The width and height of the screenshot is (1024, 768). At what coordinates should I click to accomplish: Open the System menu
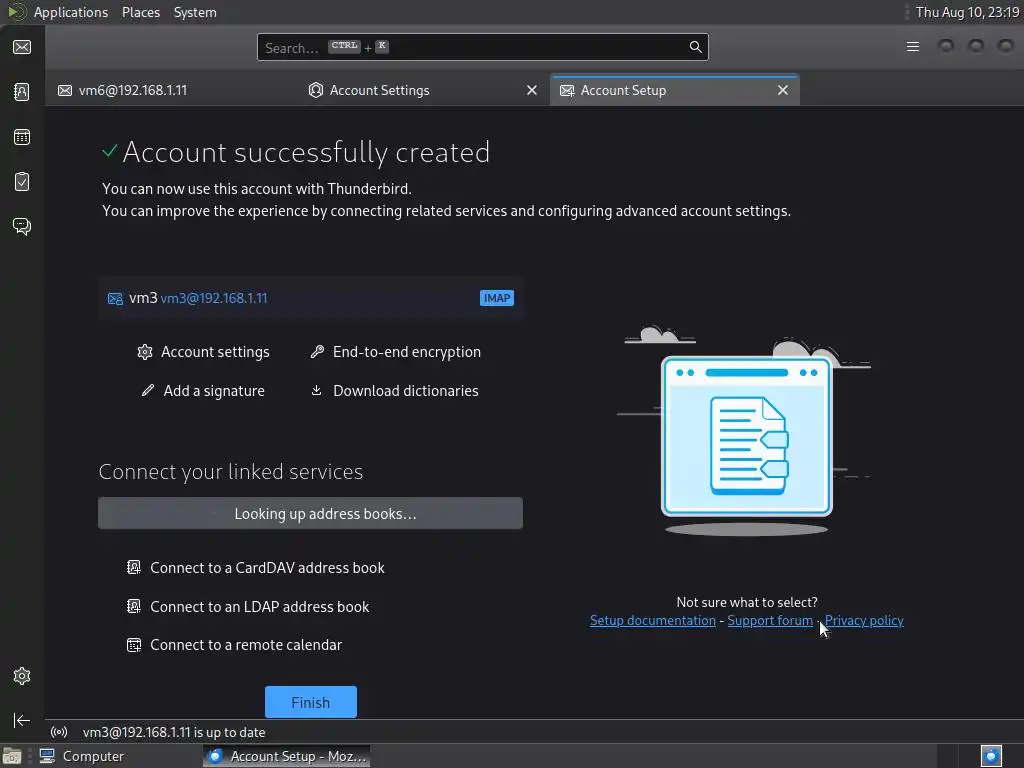[x=195, y=12]
